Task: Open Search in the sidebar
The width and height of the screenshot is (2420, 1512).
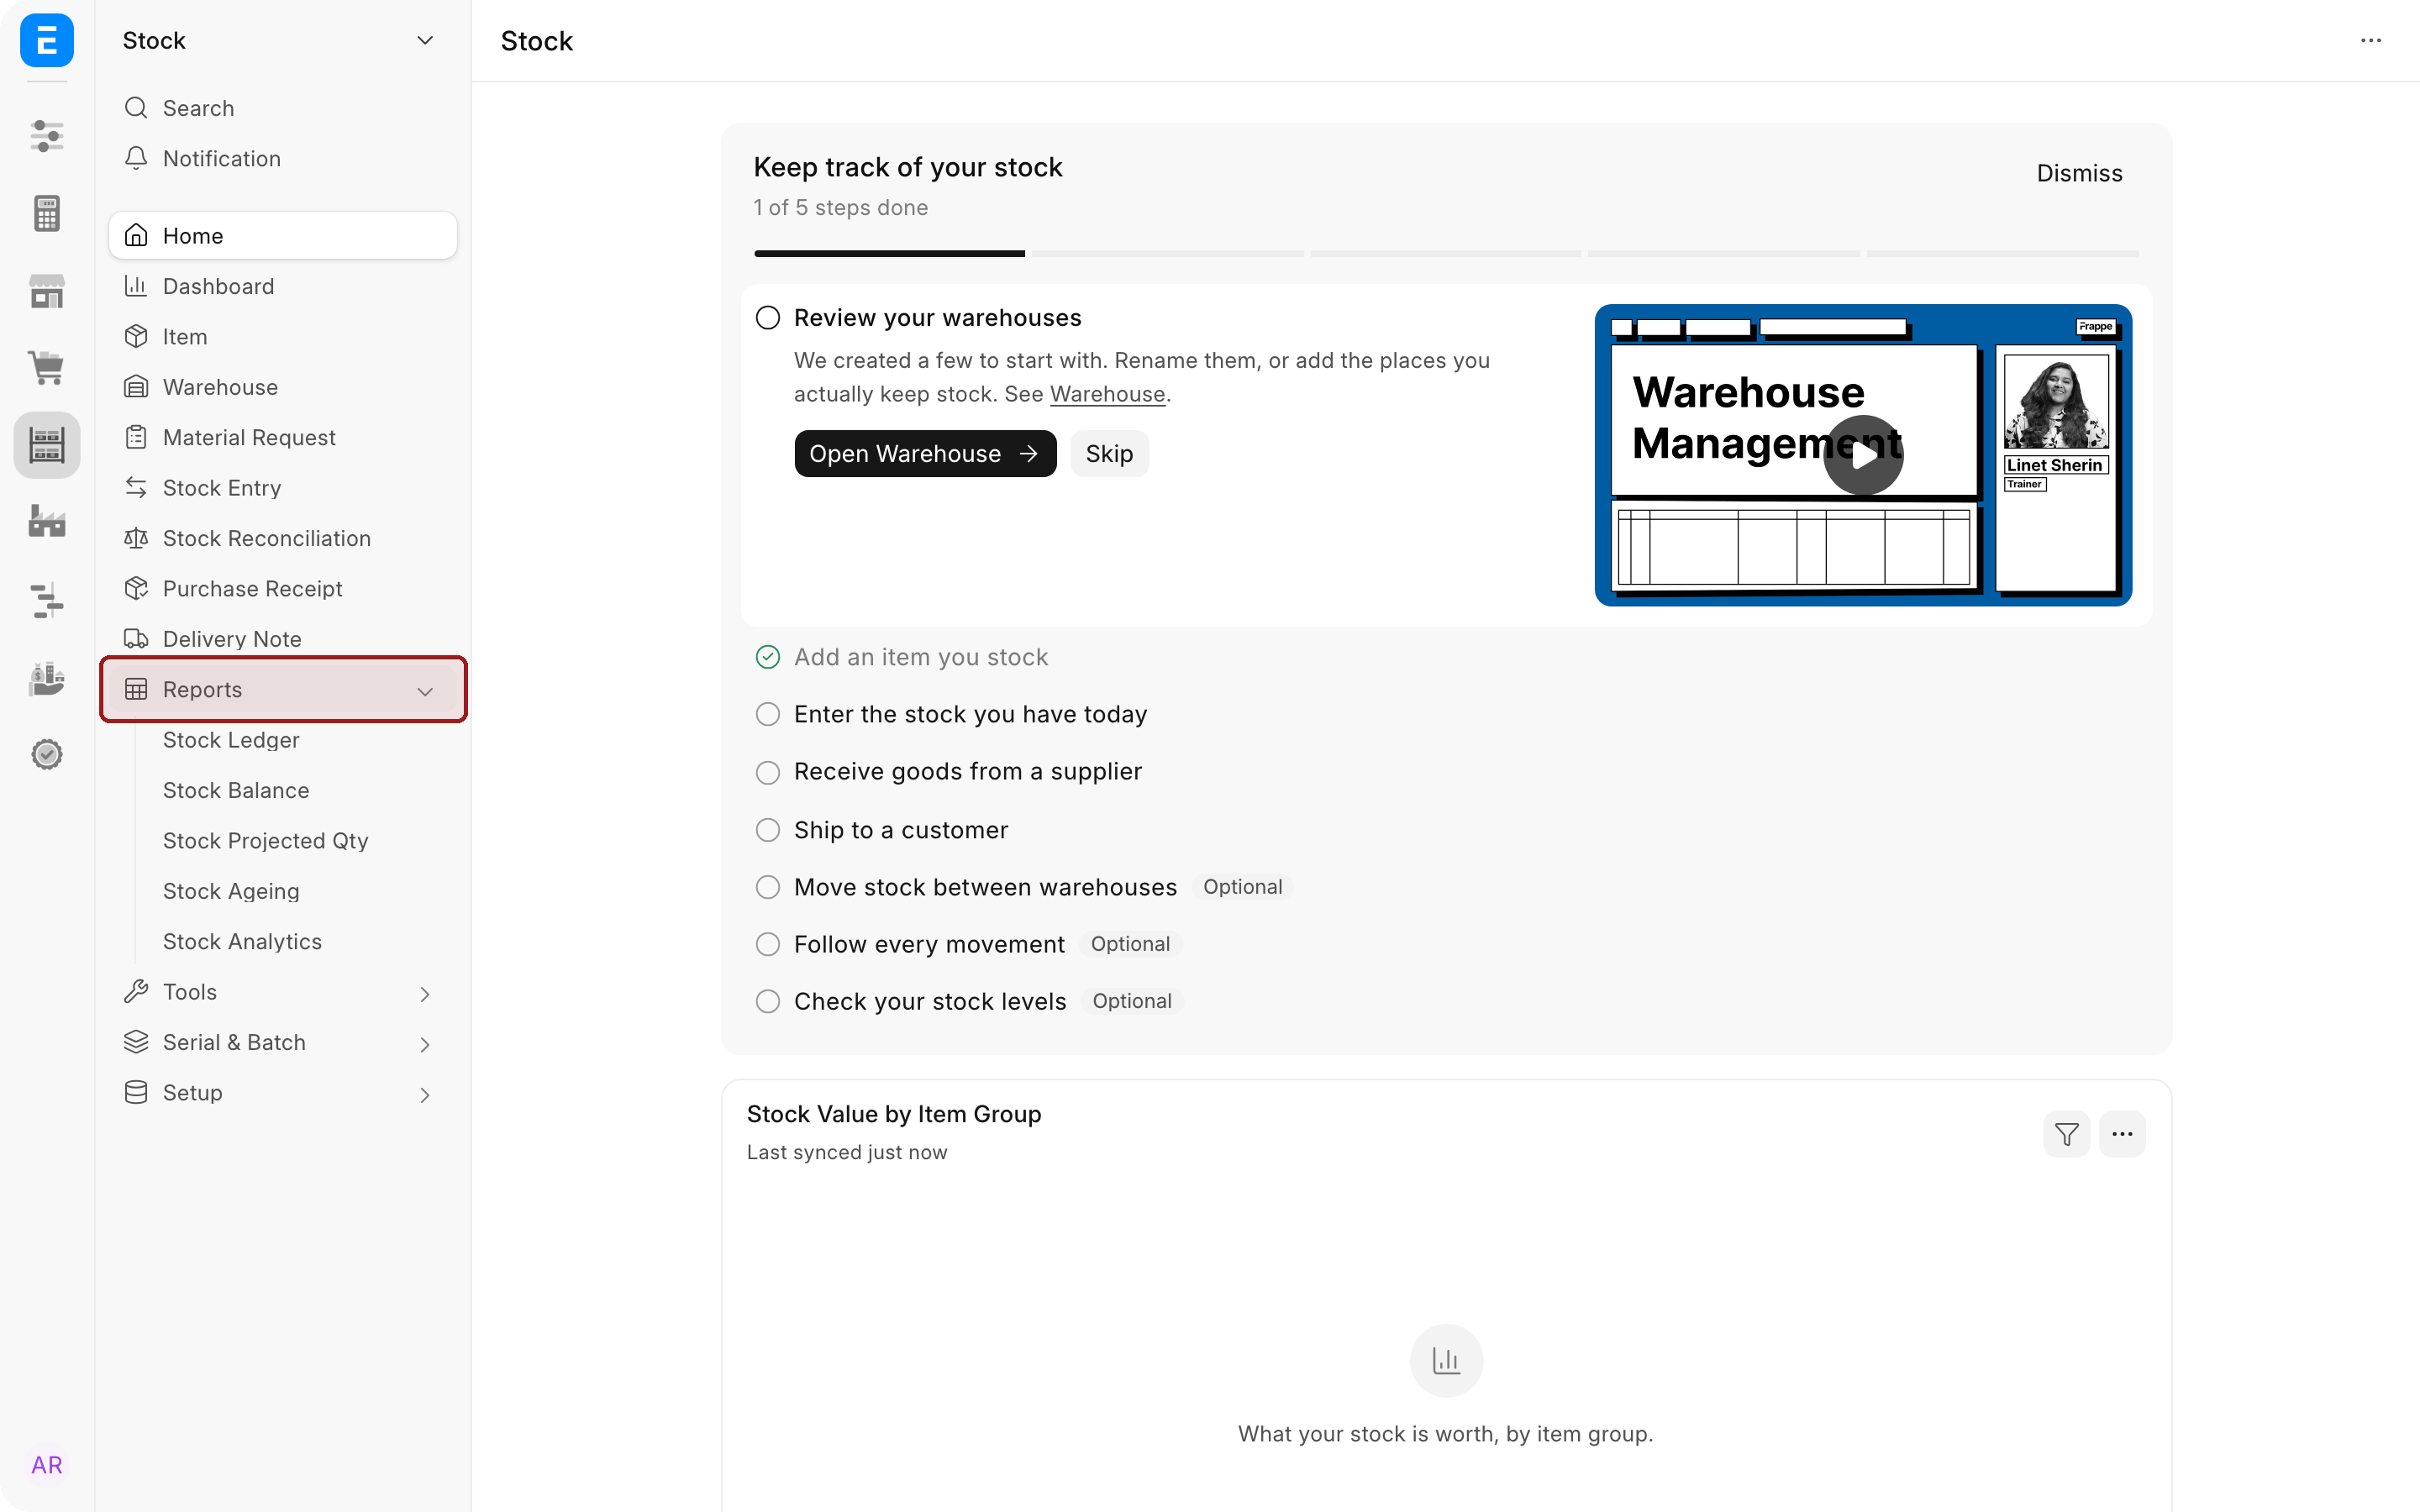Action: [282, 108]
